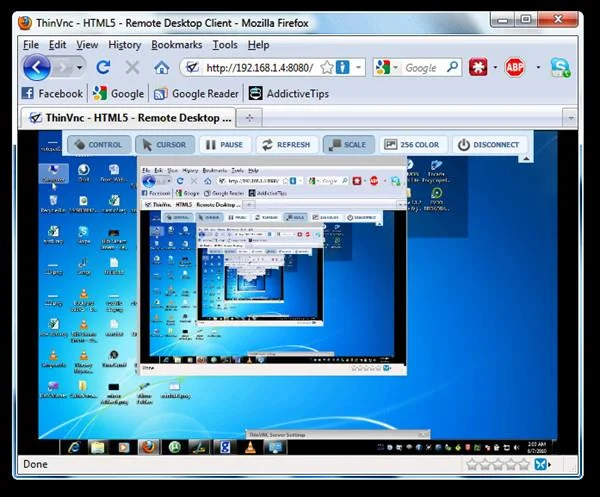Open the green uTorrent icon in remote taskbar
Screen dimensions: 600x497
click(174, 447)
